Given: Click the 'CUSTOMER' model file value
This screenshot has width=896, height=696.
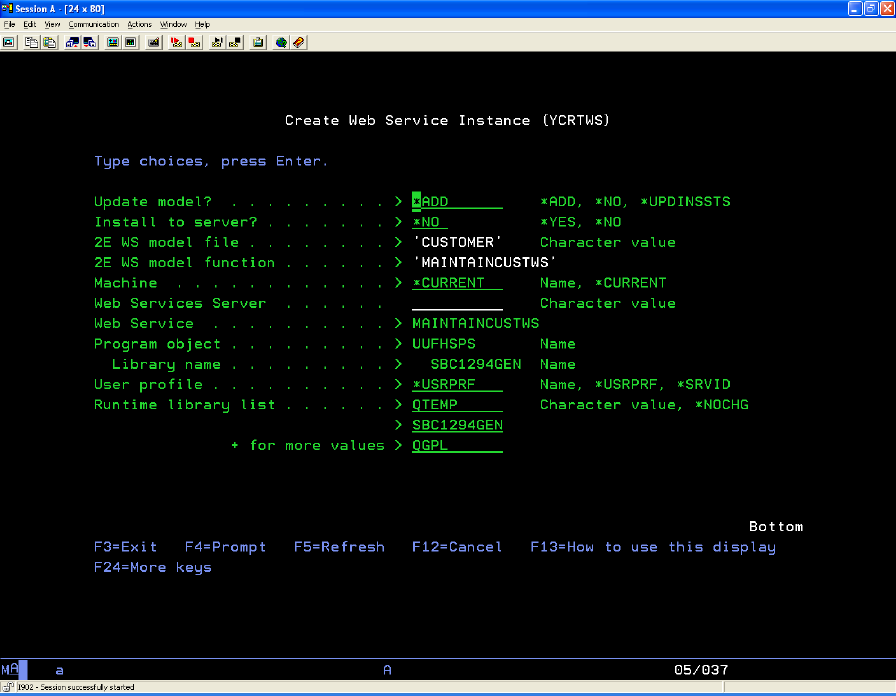Looking at the screenshot, I should click(457, 242).
